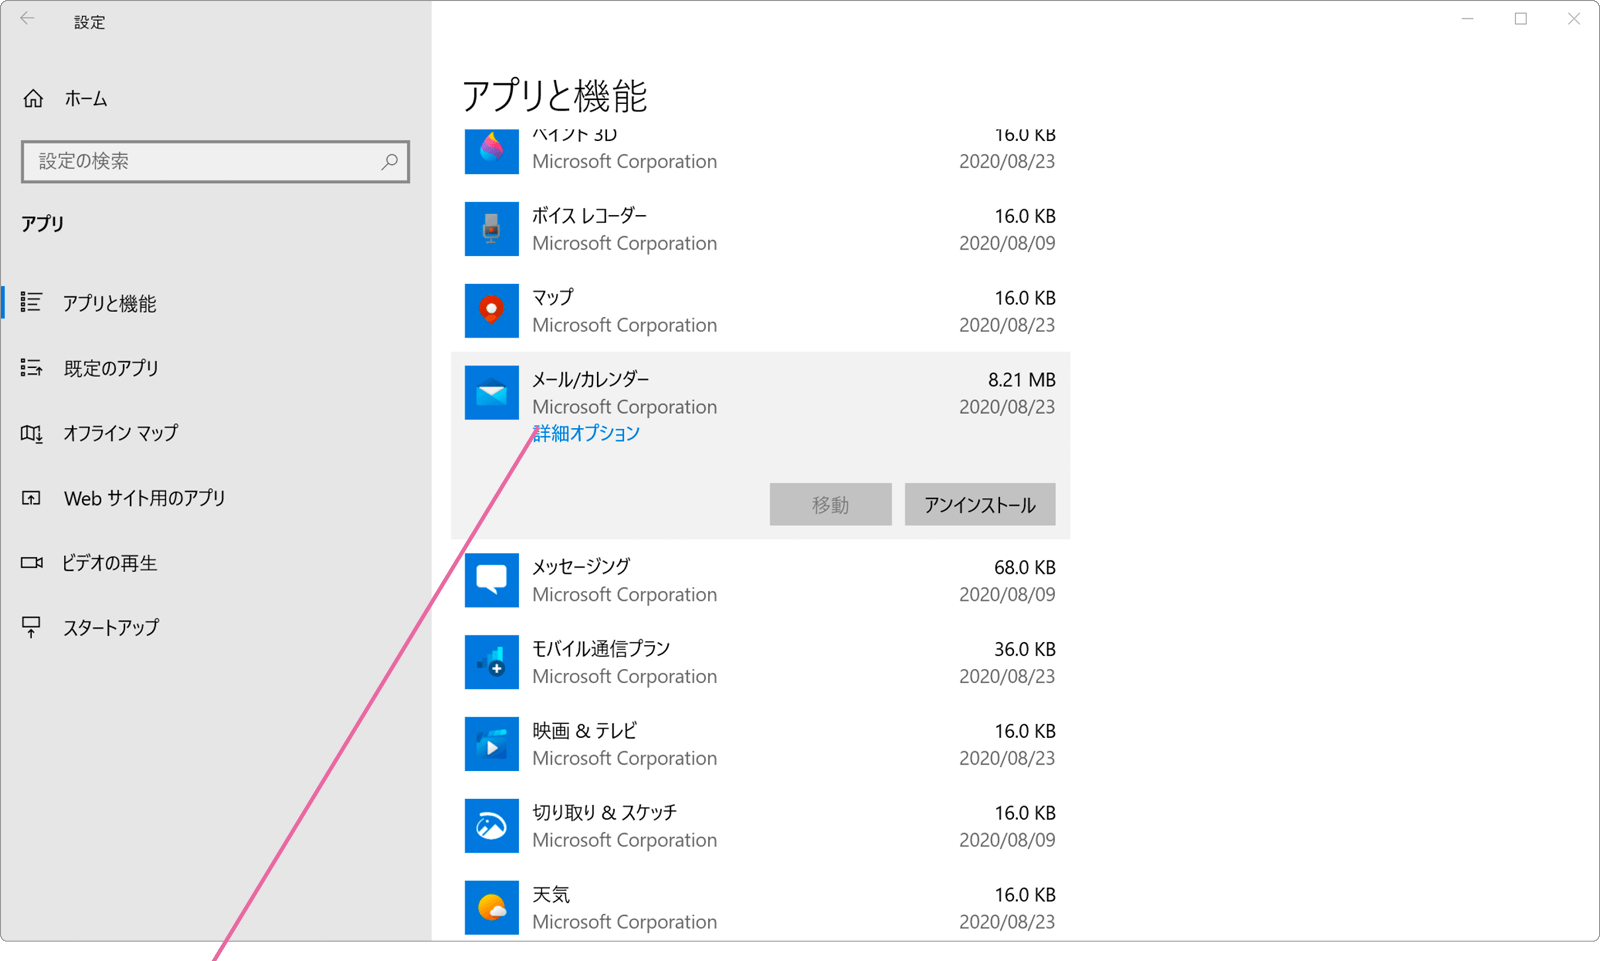Select the マップ app name
The height and width of the screenshot is (961, 1600).
(x=552, y=298)
